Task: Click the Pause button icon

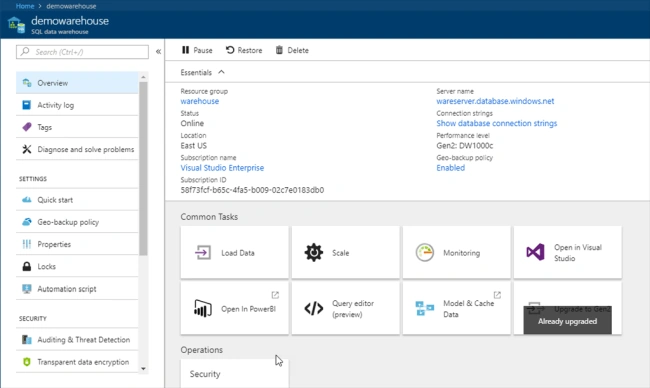Action: tap(185, 50)
